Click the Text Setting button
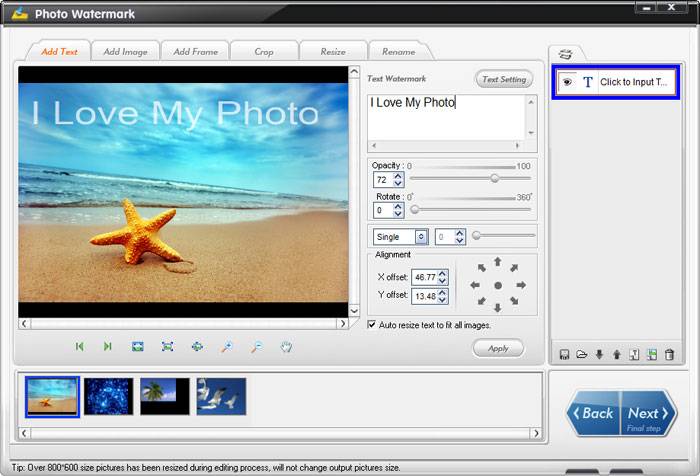700x476 pixels. [504, 79]
